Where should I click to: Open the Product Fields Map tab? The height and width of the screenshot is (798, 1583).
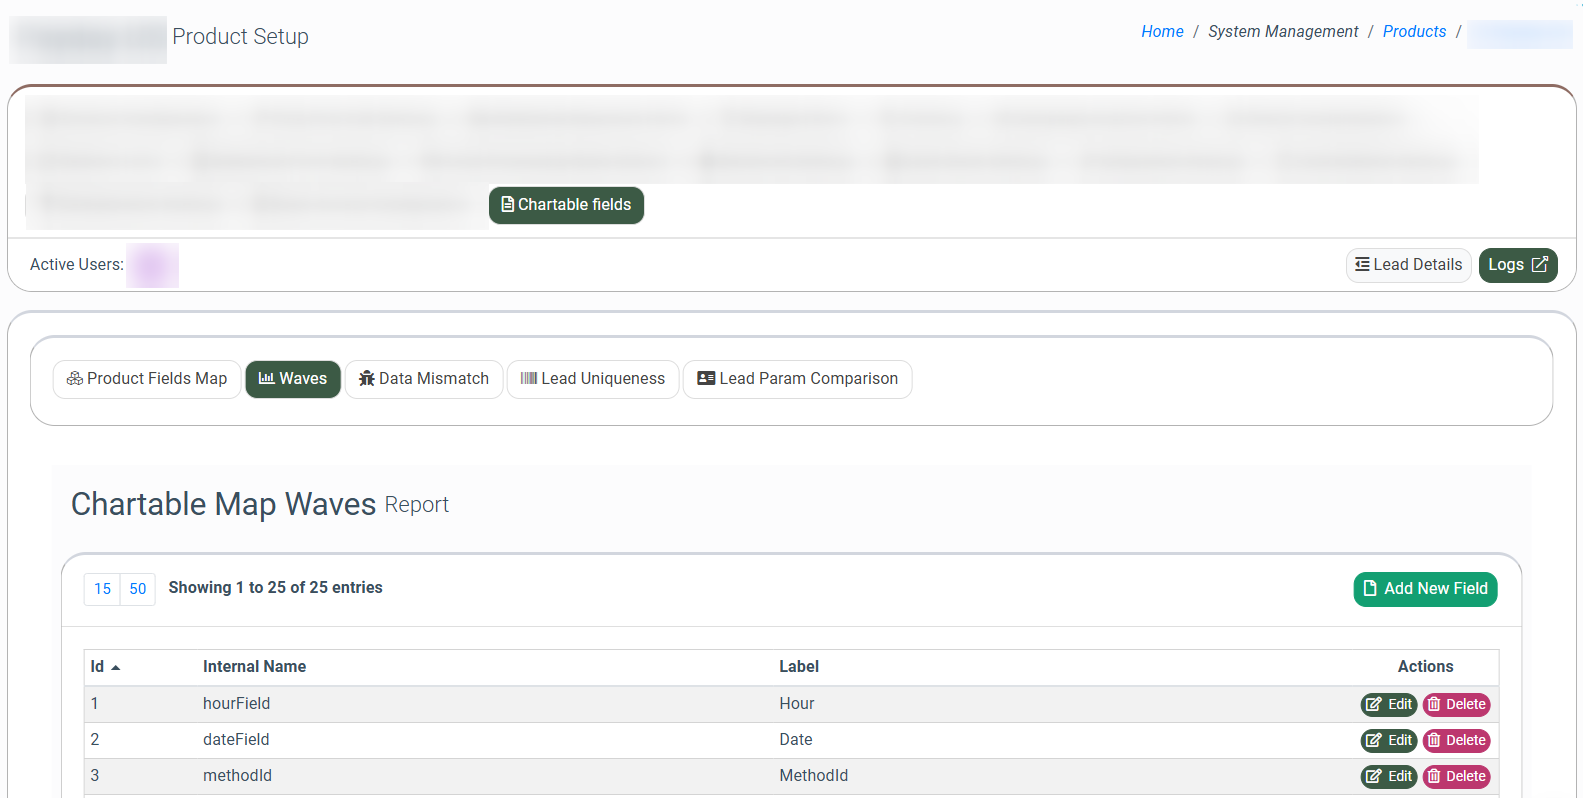[147, 379]
